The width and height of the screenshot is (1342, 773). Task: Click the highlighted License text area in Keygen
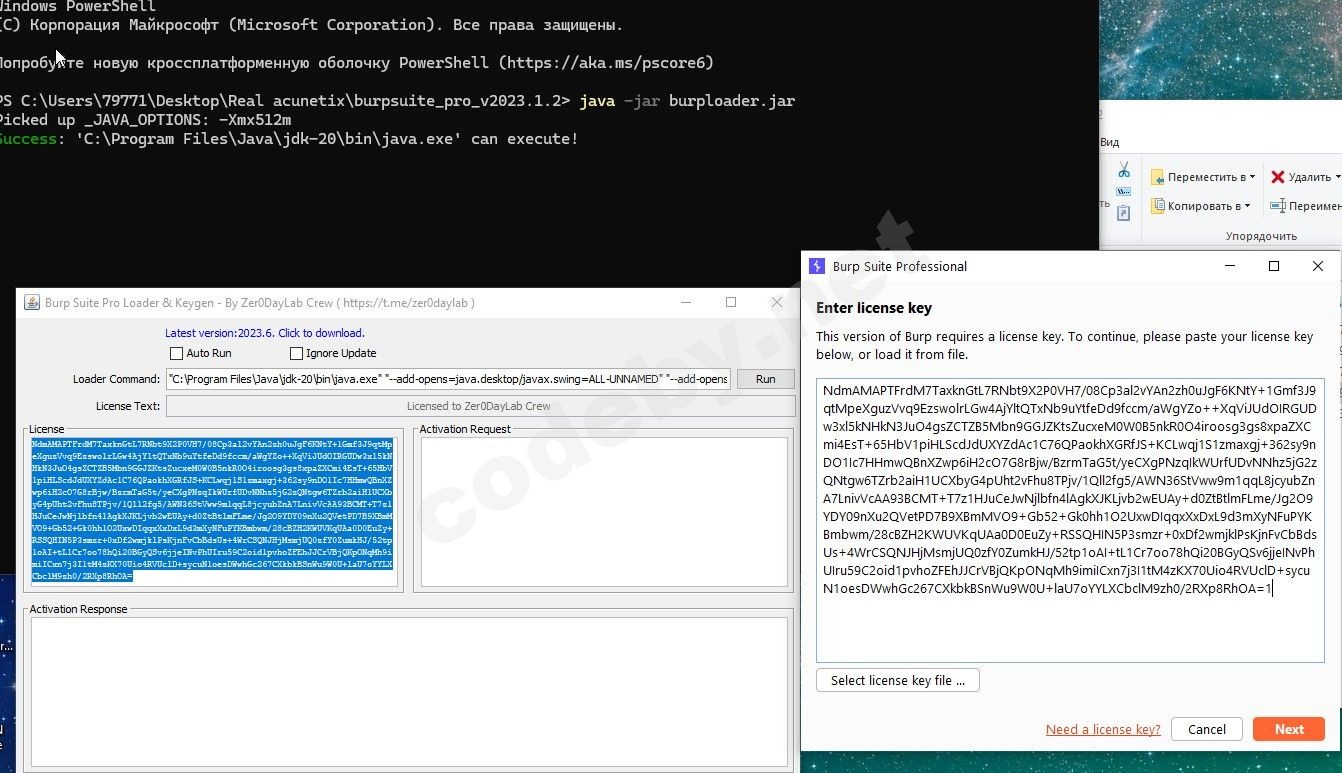213,510
